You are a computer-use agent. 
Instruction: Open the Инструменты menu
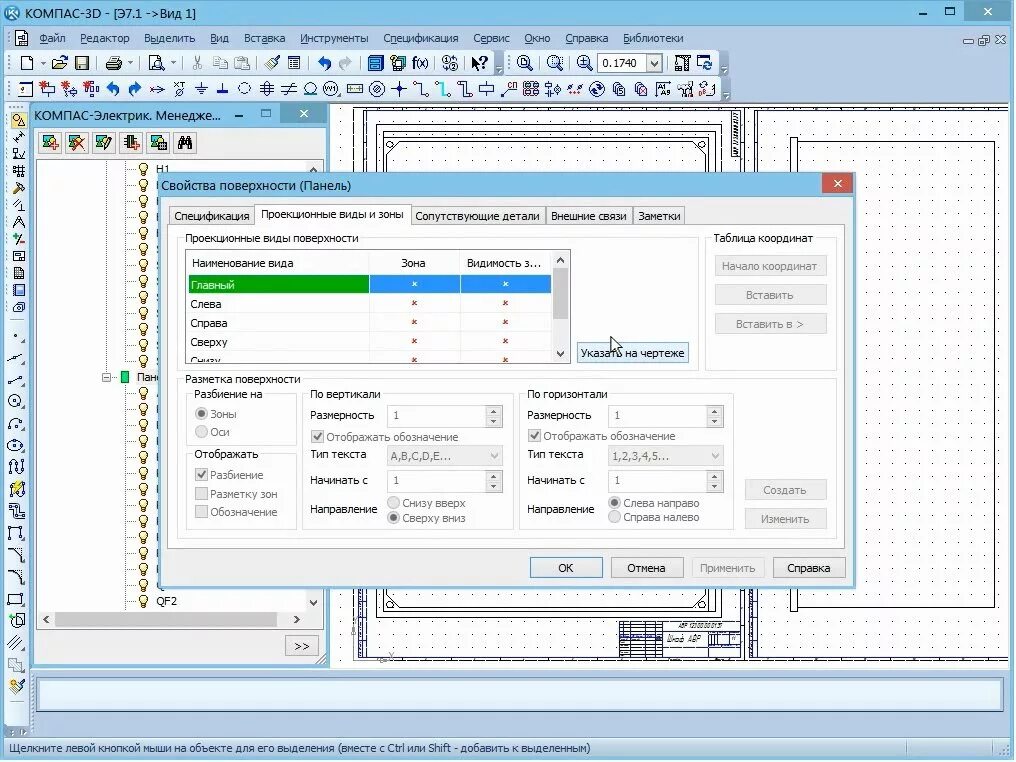click(334, 38)
